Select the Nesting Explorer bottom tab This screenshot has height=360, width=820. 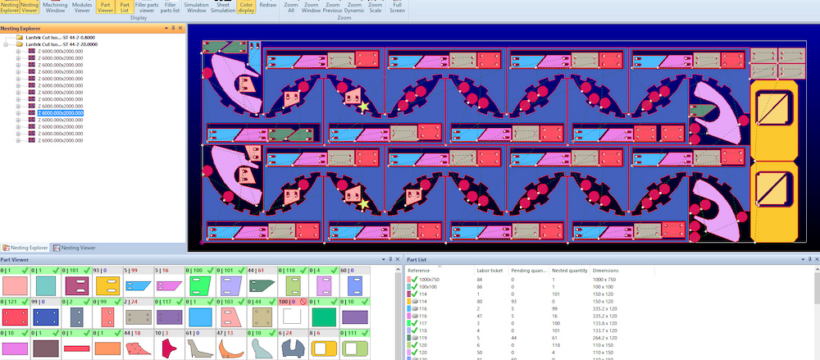[26, 248]
